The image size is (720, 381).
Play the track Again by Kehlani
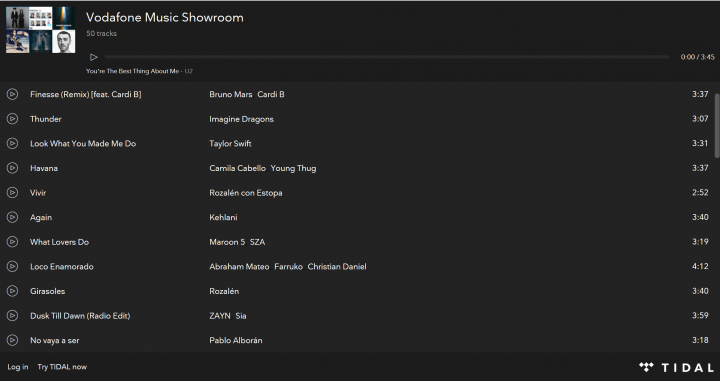(x=12, y=217)
